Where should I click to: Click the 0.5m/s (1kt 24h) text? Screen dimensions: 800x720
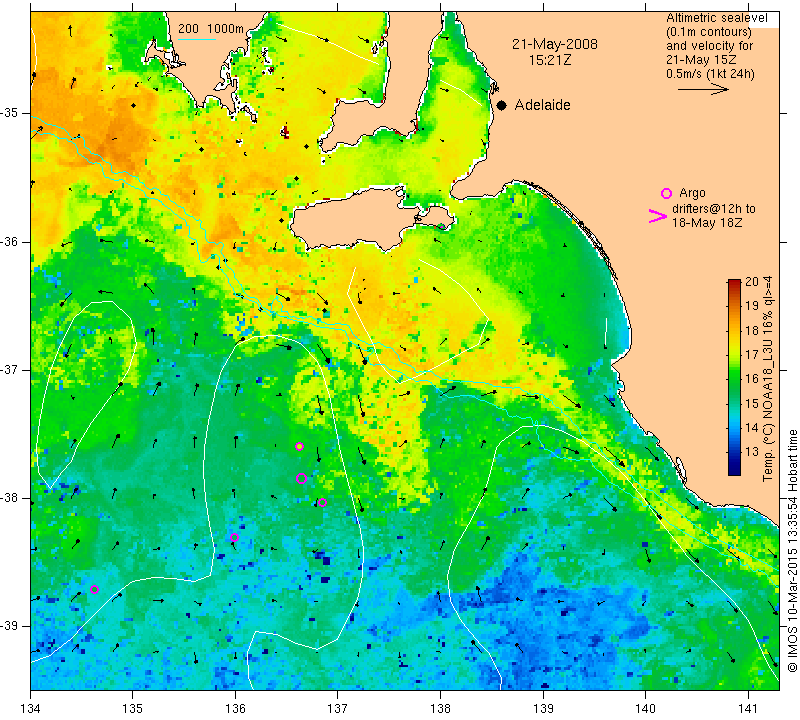(x=710, y=74)
